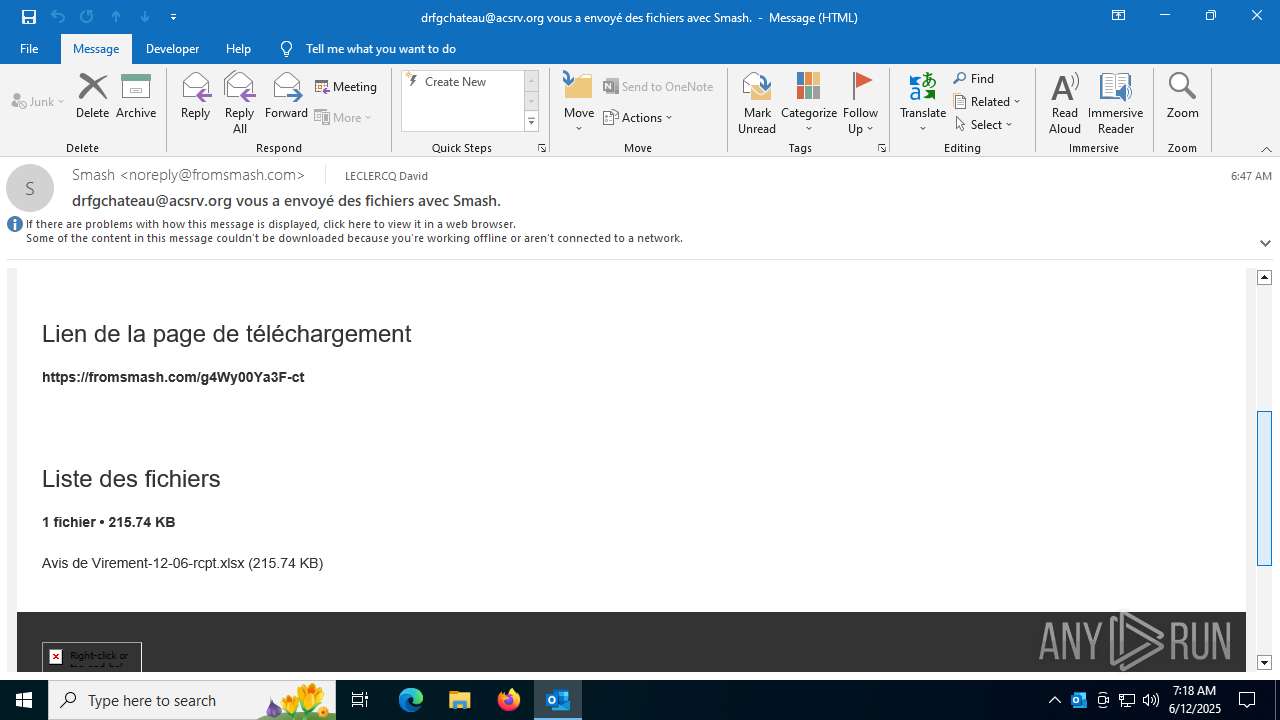1280x720 pixels.
Task: Start Read Aloud
Action: coord(1065,102)
